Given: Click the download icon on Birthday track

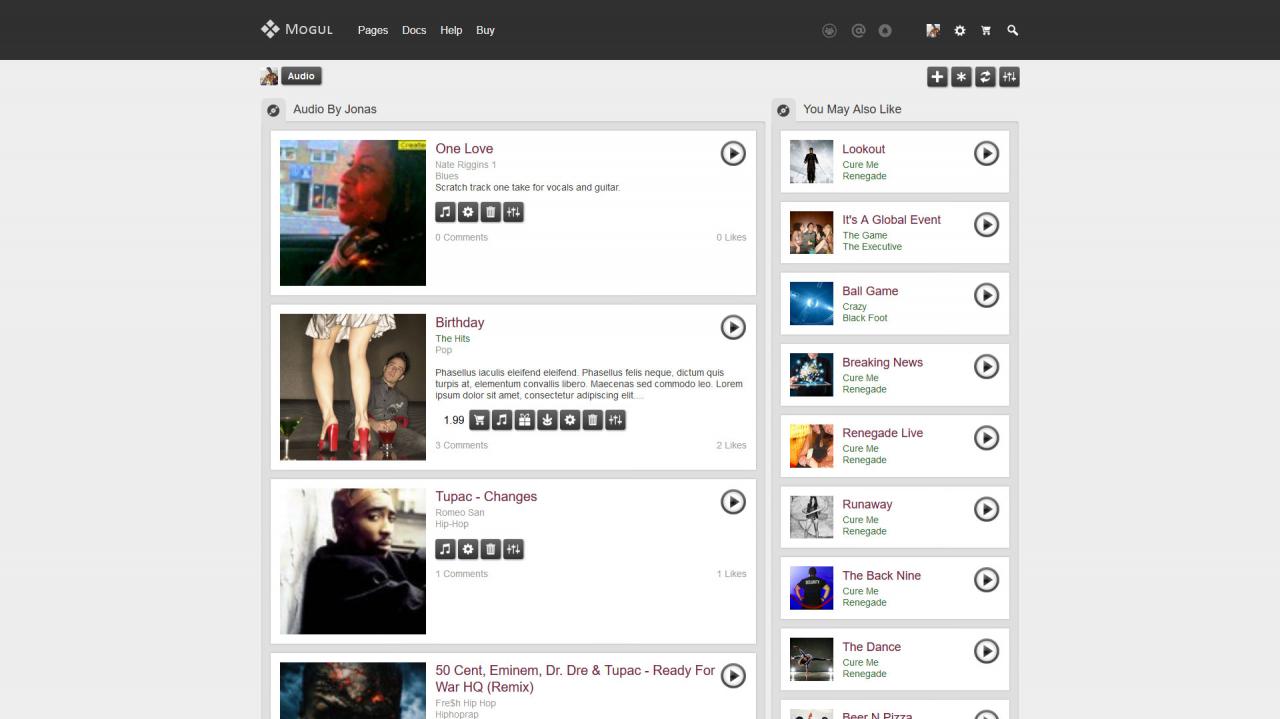Looking at the screenshot, I should pyautogui.click(x=547, y=420).
